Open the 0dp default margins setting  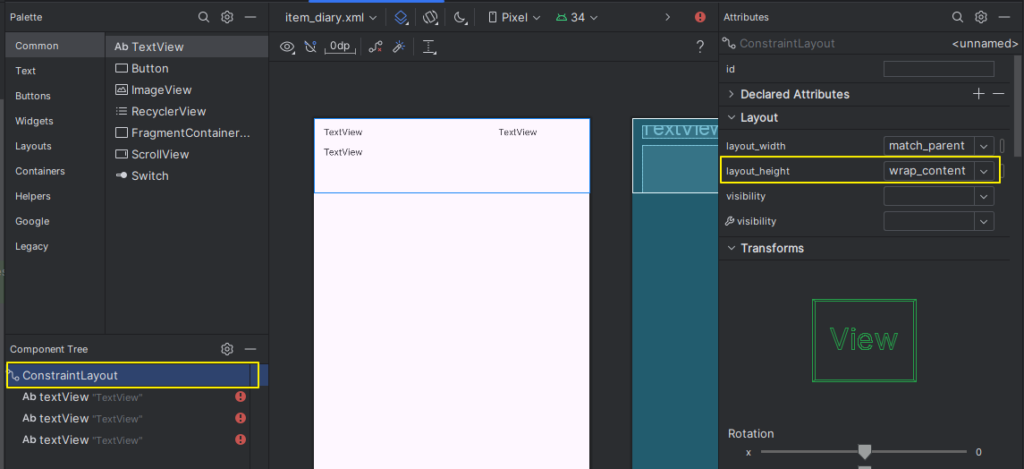[x=340, y=46]
